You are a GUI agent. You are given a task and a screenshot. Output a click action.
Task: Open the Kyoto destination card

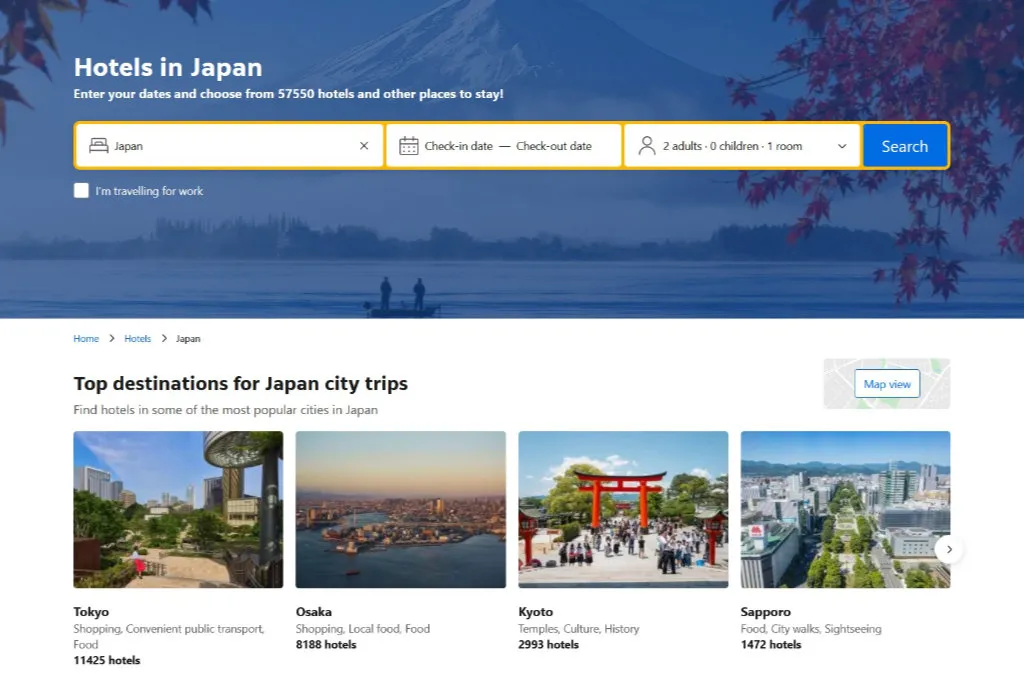click(623, 509)
